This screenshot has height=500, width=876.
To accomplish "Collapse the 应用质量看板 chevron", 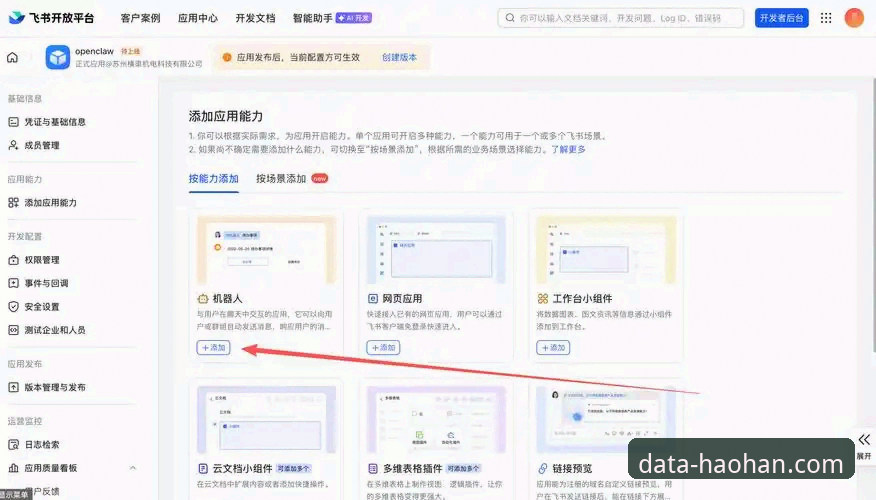I will [133, 468].
